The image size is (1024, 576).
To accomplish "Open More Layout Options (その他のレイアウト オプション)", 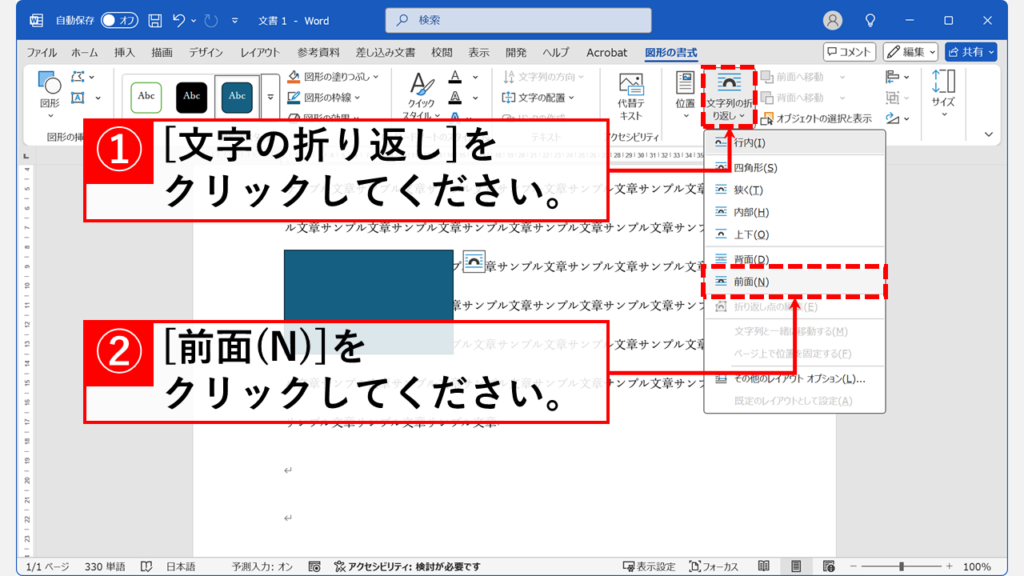I will (794, 379).
